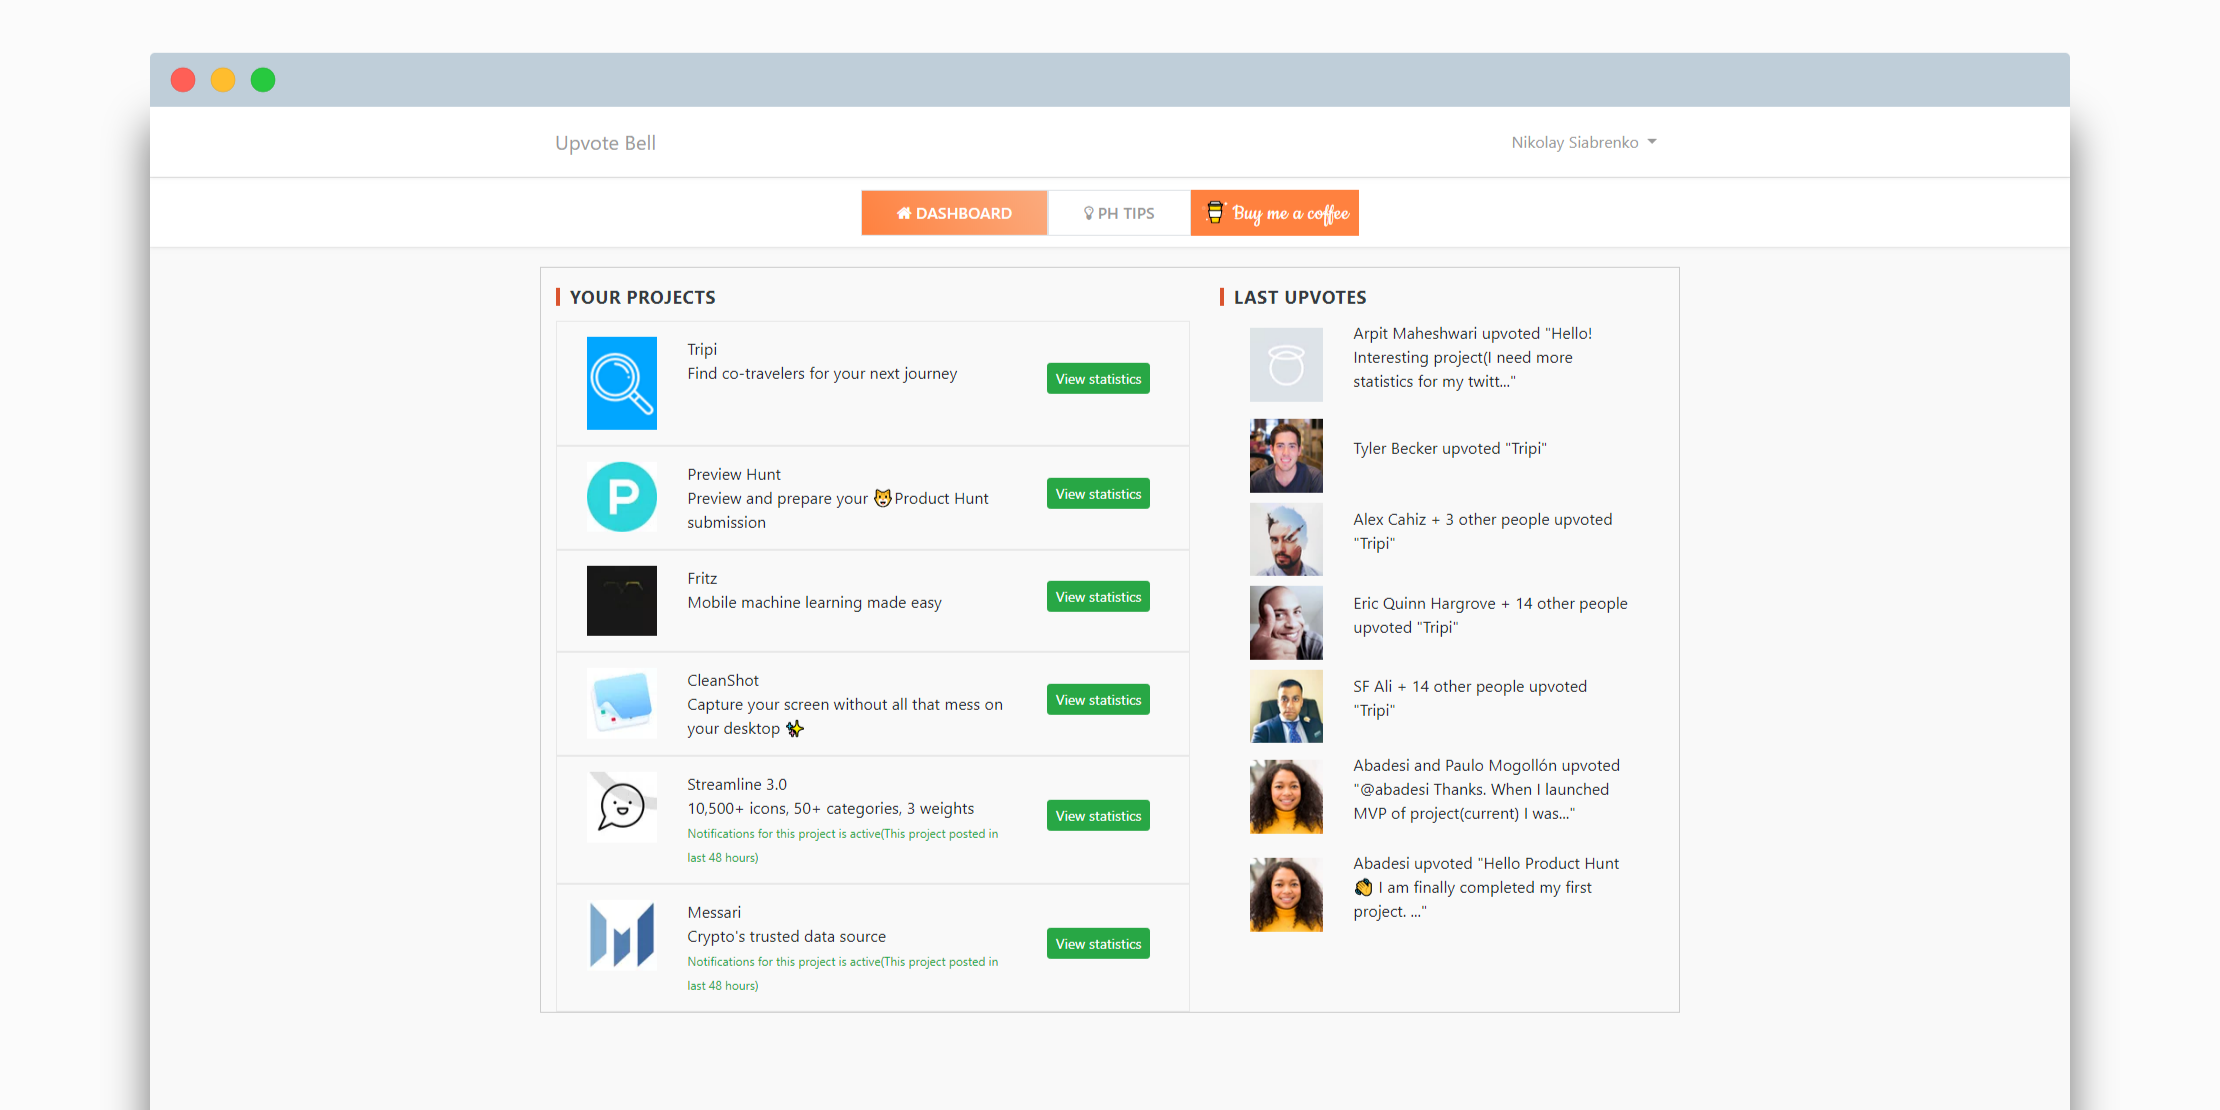Select the 'Streamline 3.0' project title

point(737,784)
